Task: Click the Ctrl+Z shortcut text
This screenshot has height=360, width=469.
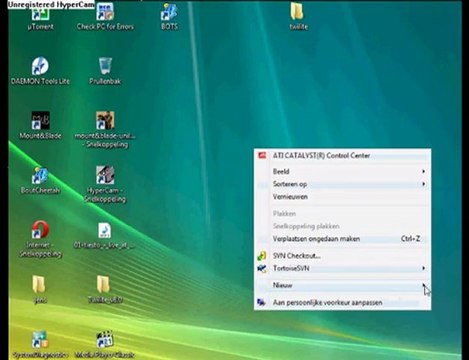Action: click(x=410, y=239)
